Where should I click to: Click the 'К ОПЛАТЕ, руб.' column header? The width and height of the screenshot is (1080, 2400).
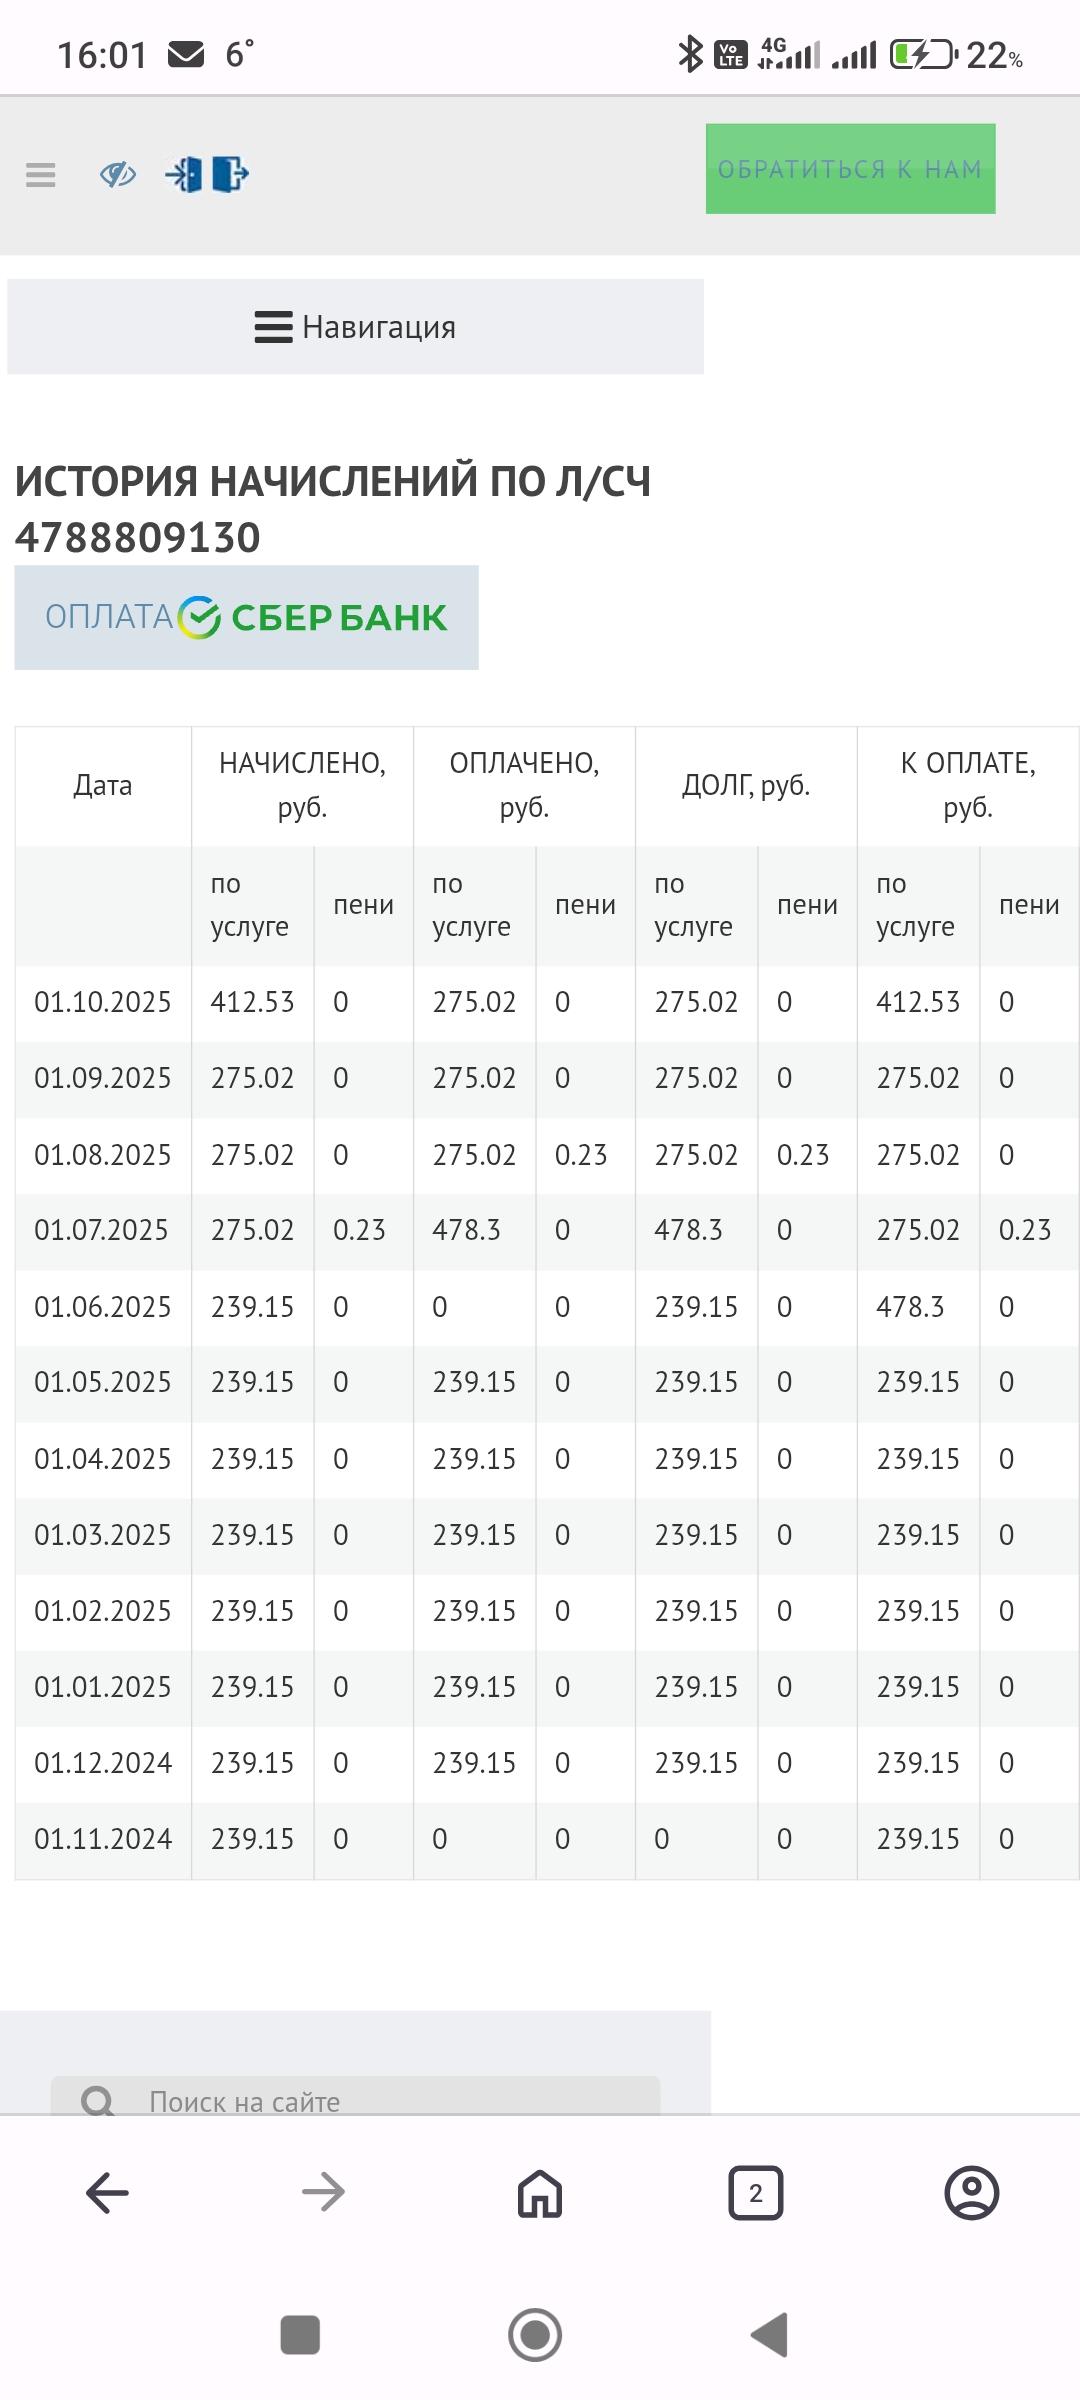point(967,786)
